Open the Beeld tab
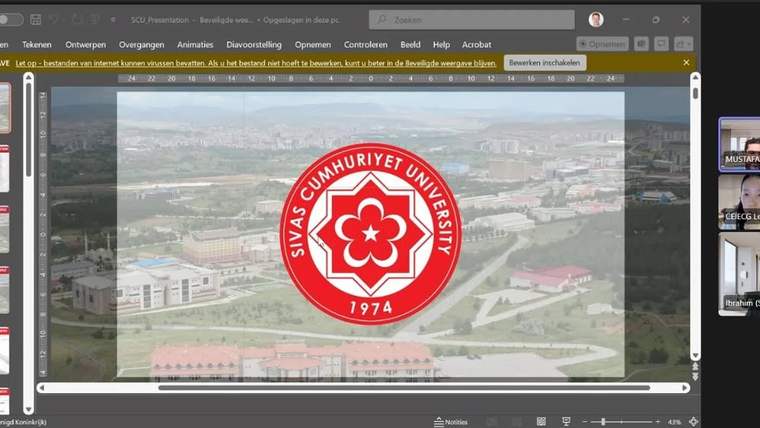760x428 pixels. pos(410,45)
